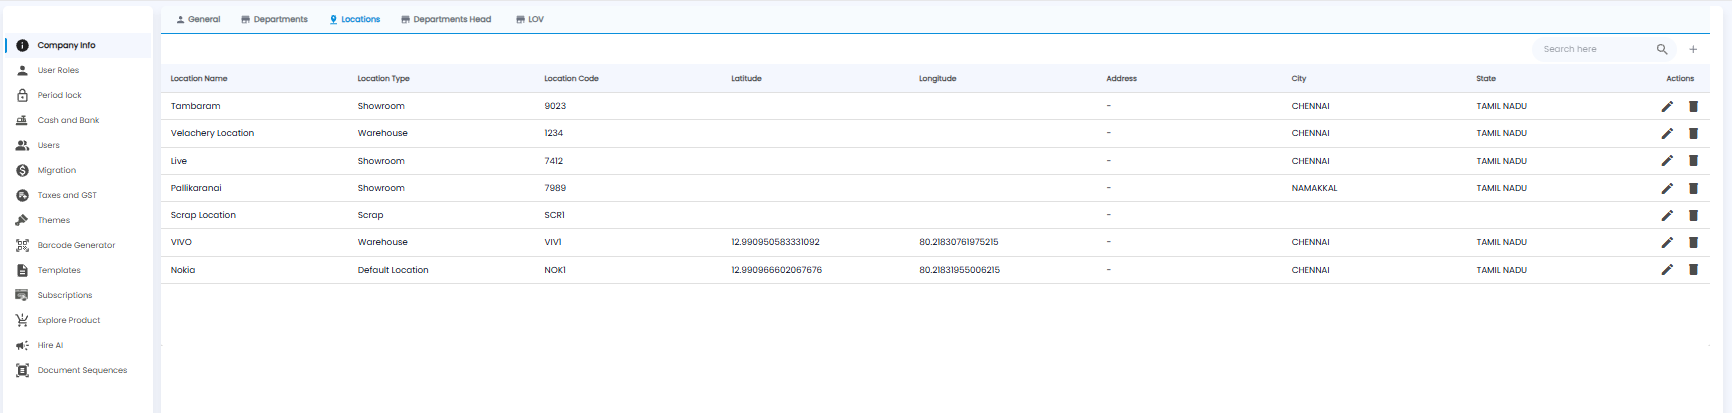Click the Company Info sidebar icon
The height and width of the screenshot is (413, 1732).
pyautogui.click(x=22, y=45)
